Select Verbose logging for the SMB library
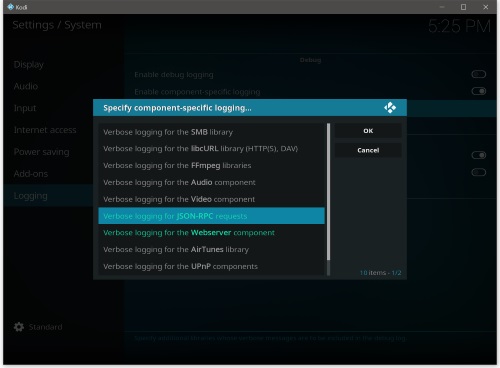 tap(211, 132)
